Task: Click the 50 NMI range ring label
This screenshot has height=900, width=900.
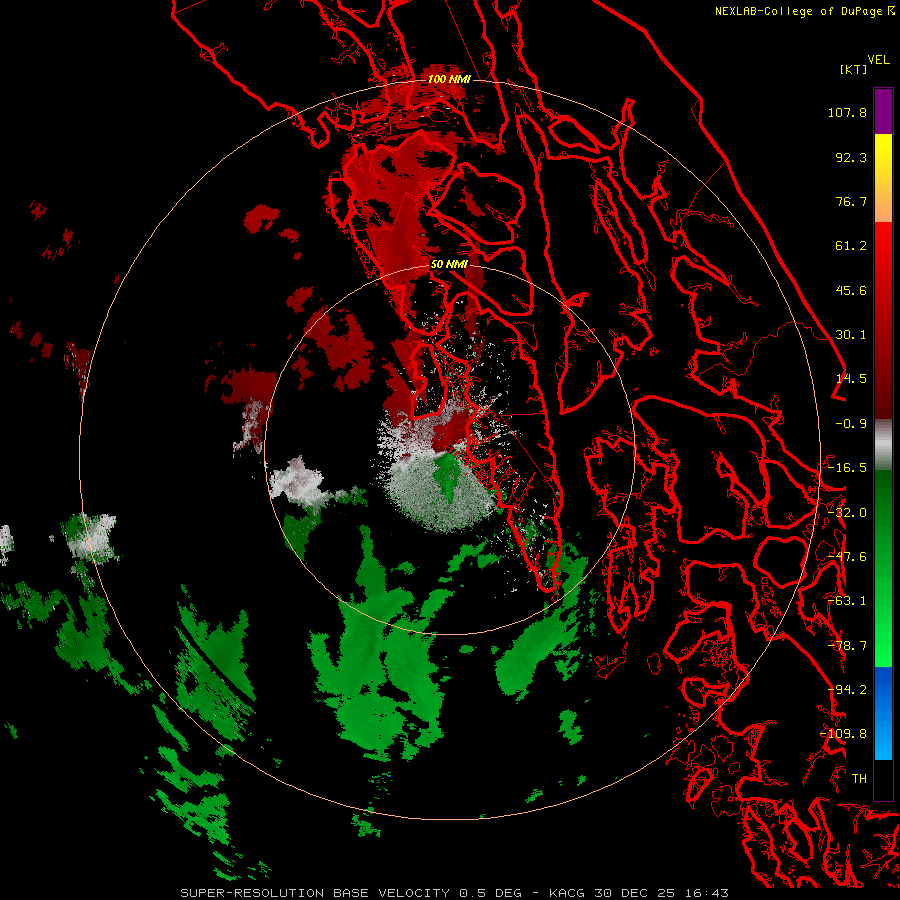Action: coord(449,264)
